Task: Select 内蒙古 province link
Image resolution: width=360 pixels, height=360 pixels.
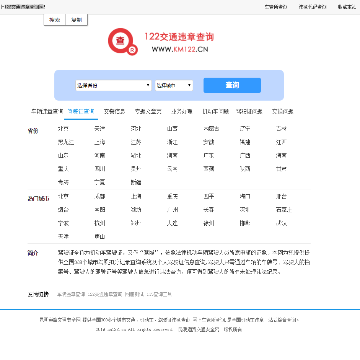Action: [211, 129]
